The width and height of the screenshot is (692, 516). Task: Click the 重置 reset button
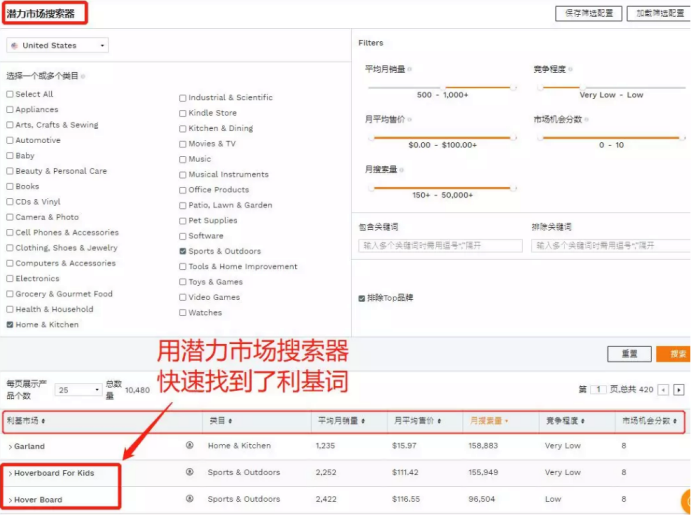tap(629, 354)
